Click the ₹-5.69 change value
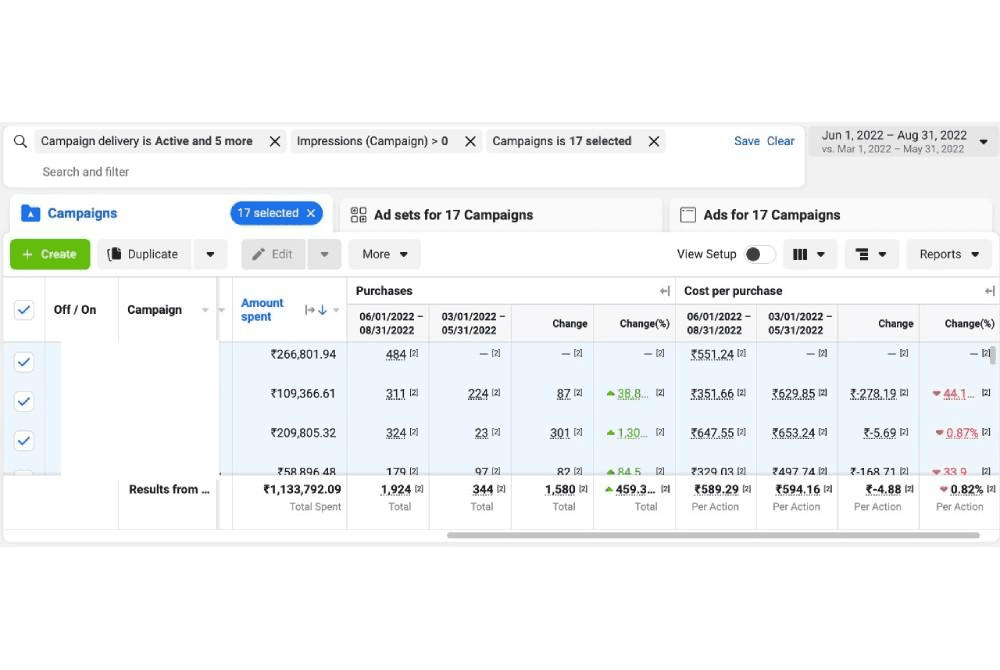The image size is (1000, 670). (x=880, y=433)
